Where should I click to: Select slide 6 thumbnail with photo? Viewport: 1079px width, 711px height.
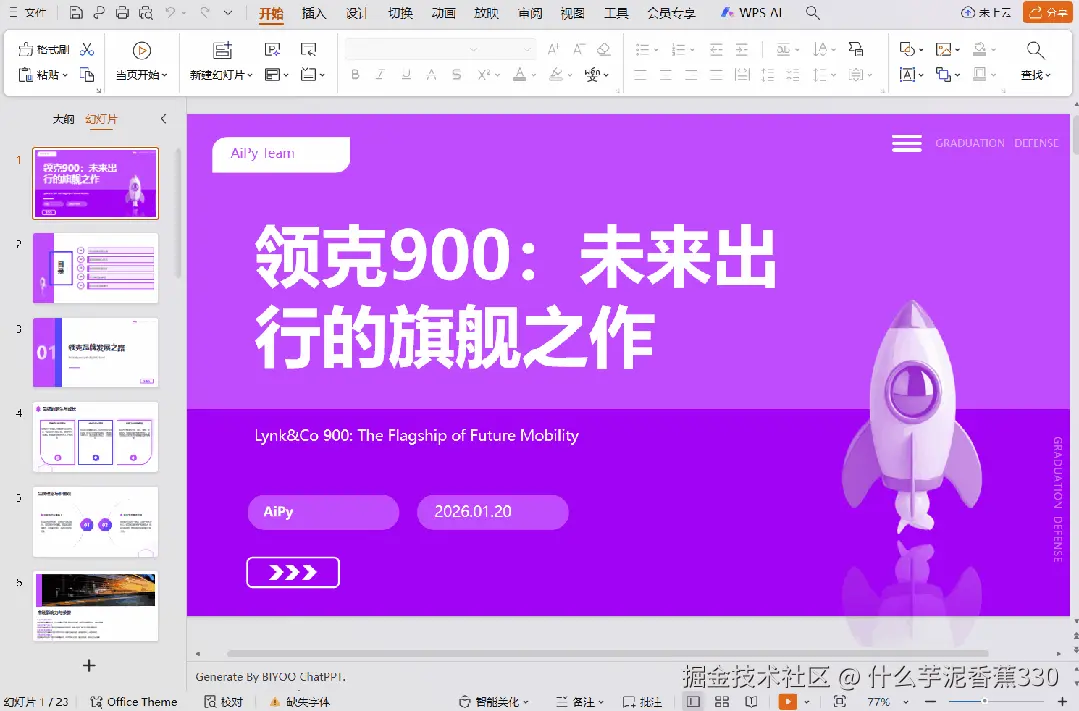coord(96,606)
